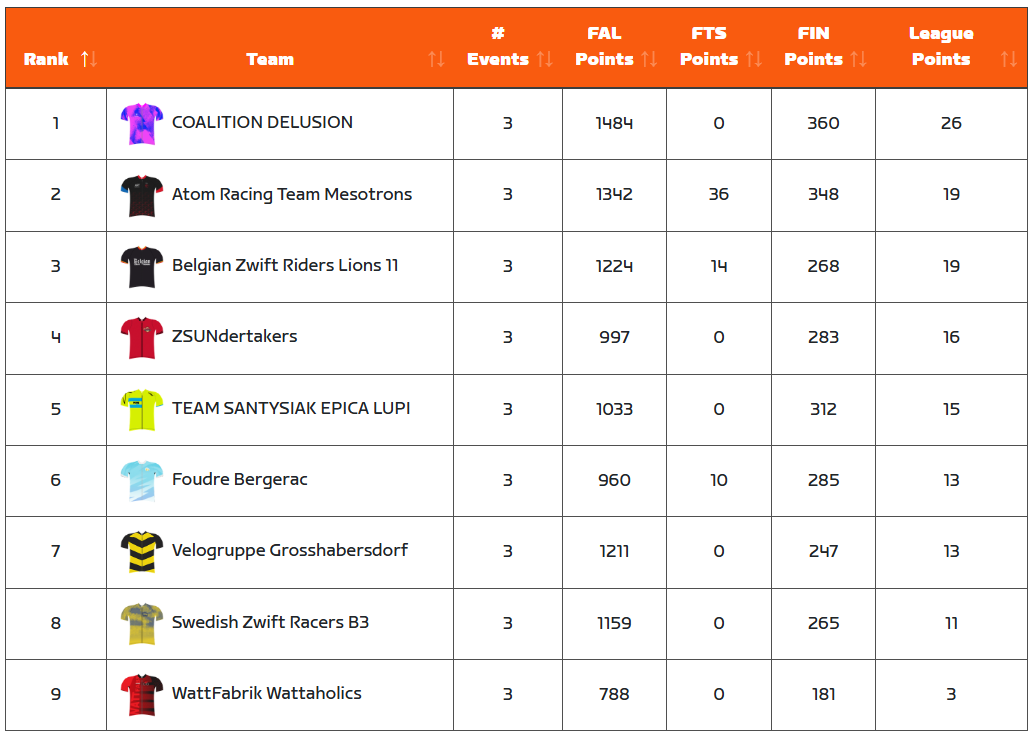Screen dimensions: 1033x736
Task: Sort by Team column arrows
Action: [436, 59]
